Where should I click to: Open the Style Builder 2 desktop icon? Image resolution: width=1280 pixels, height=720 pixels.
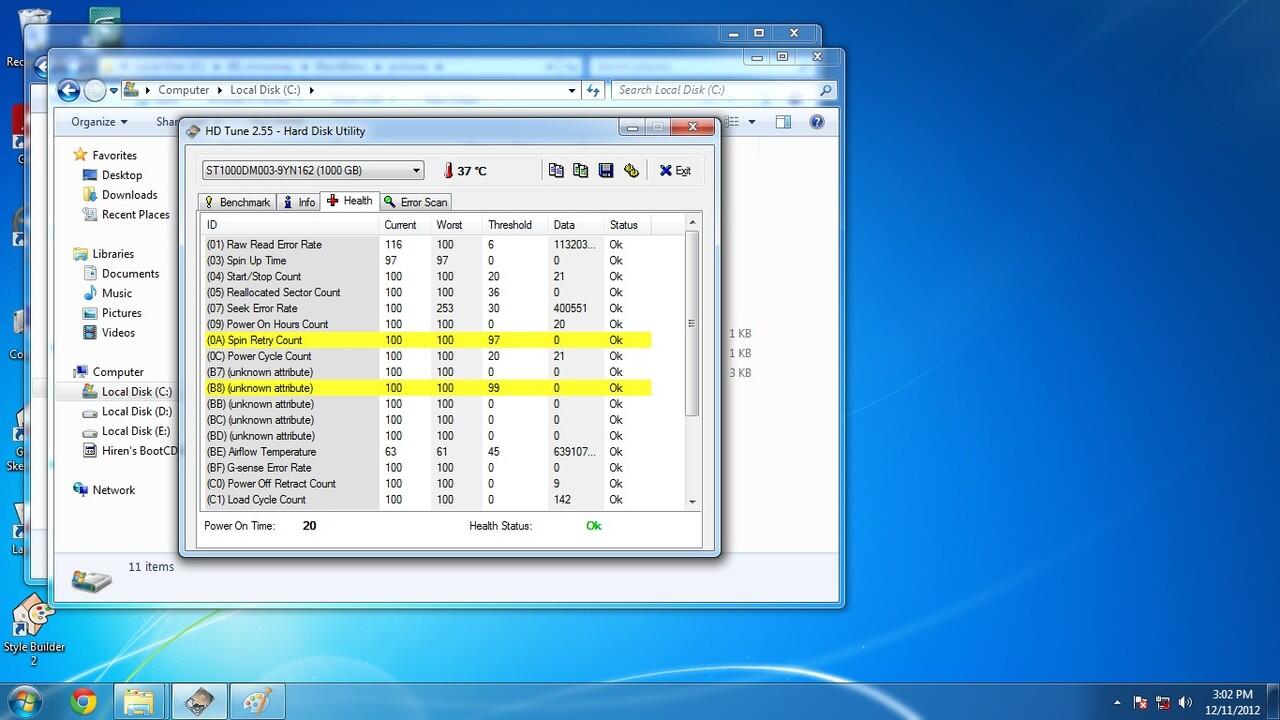pyautogui.click(x=33, y=630)
